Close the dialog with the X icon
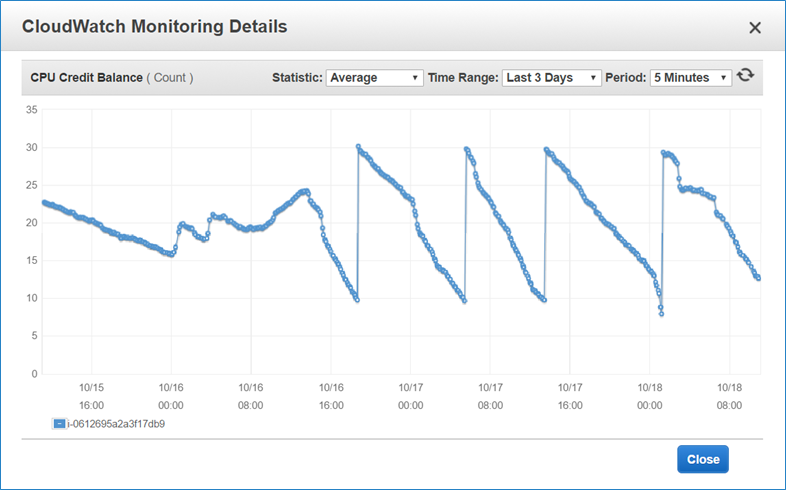 (x=755, y=28)
